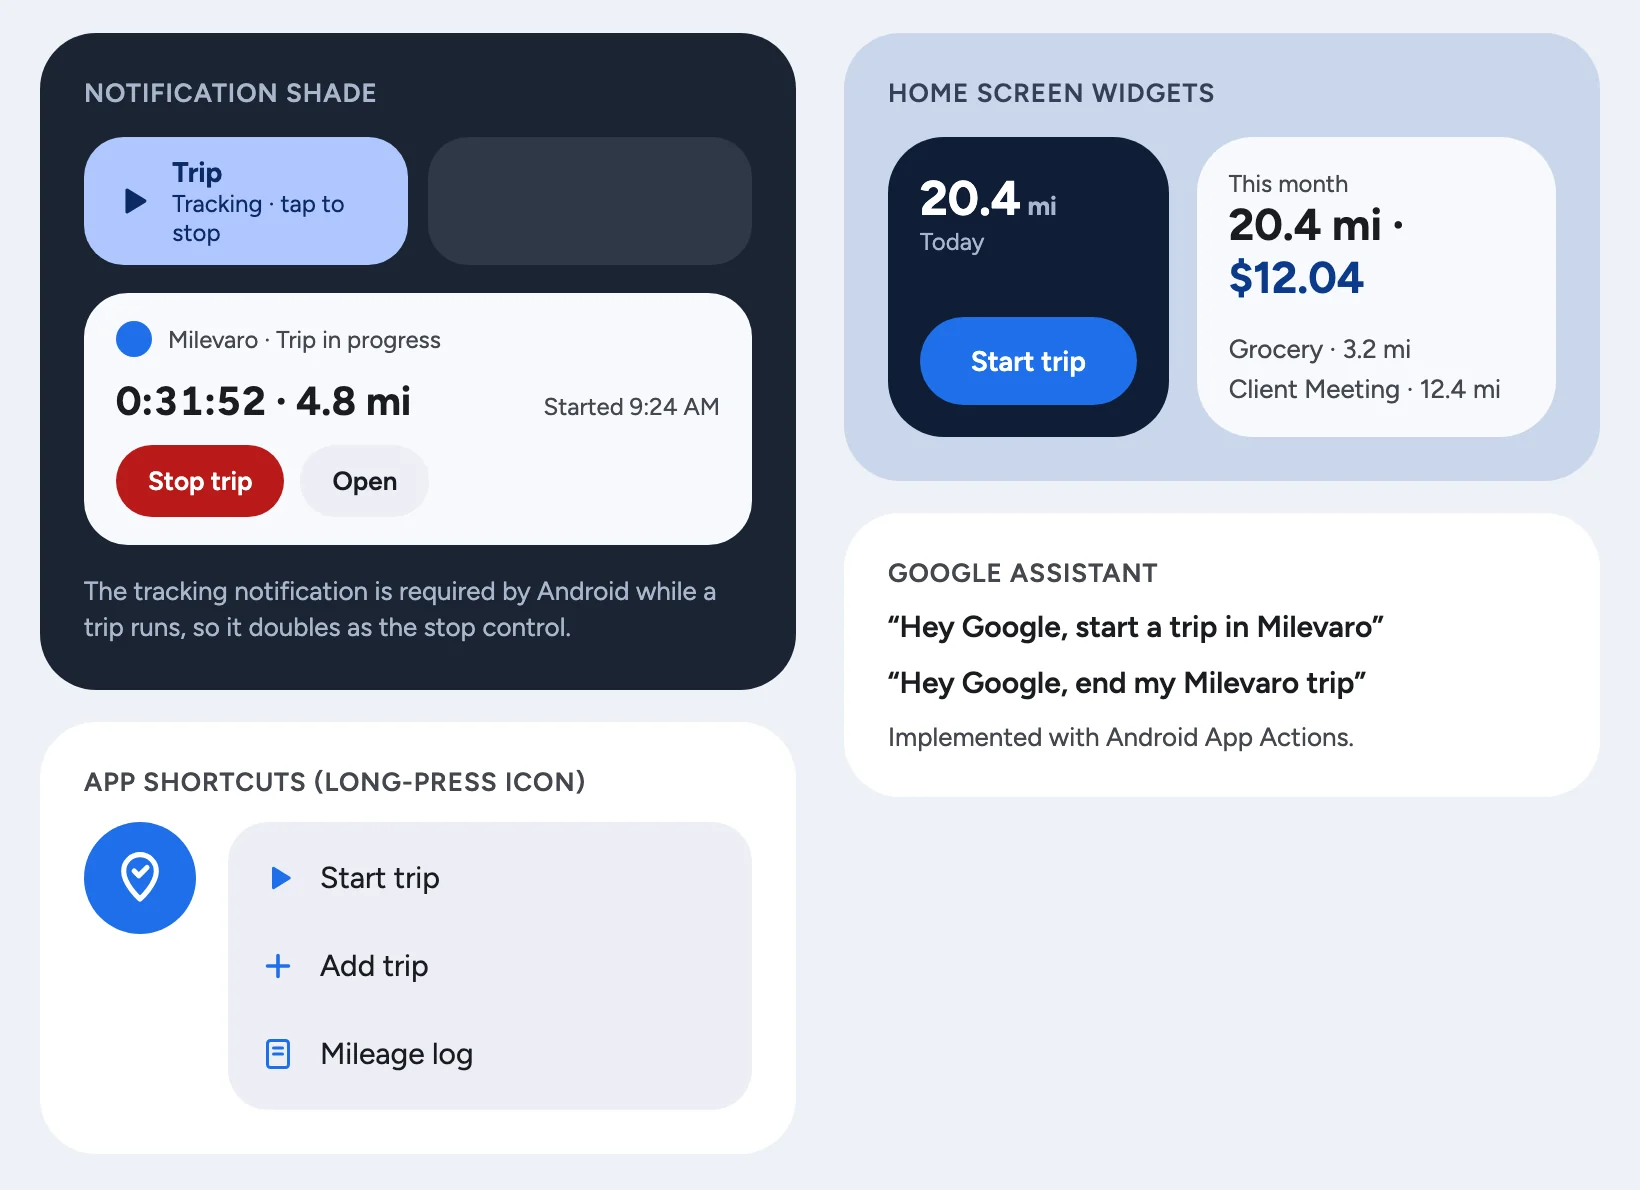Click the 20.4 mi monthly total
Image resolution: width=1640 pixels, height=1190 pixels.
coord(1305,225)
